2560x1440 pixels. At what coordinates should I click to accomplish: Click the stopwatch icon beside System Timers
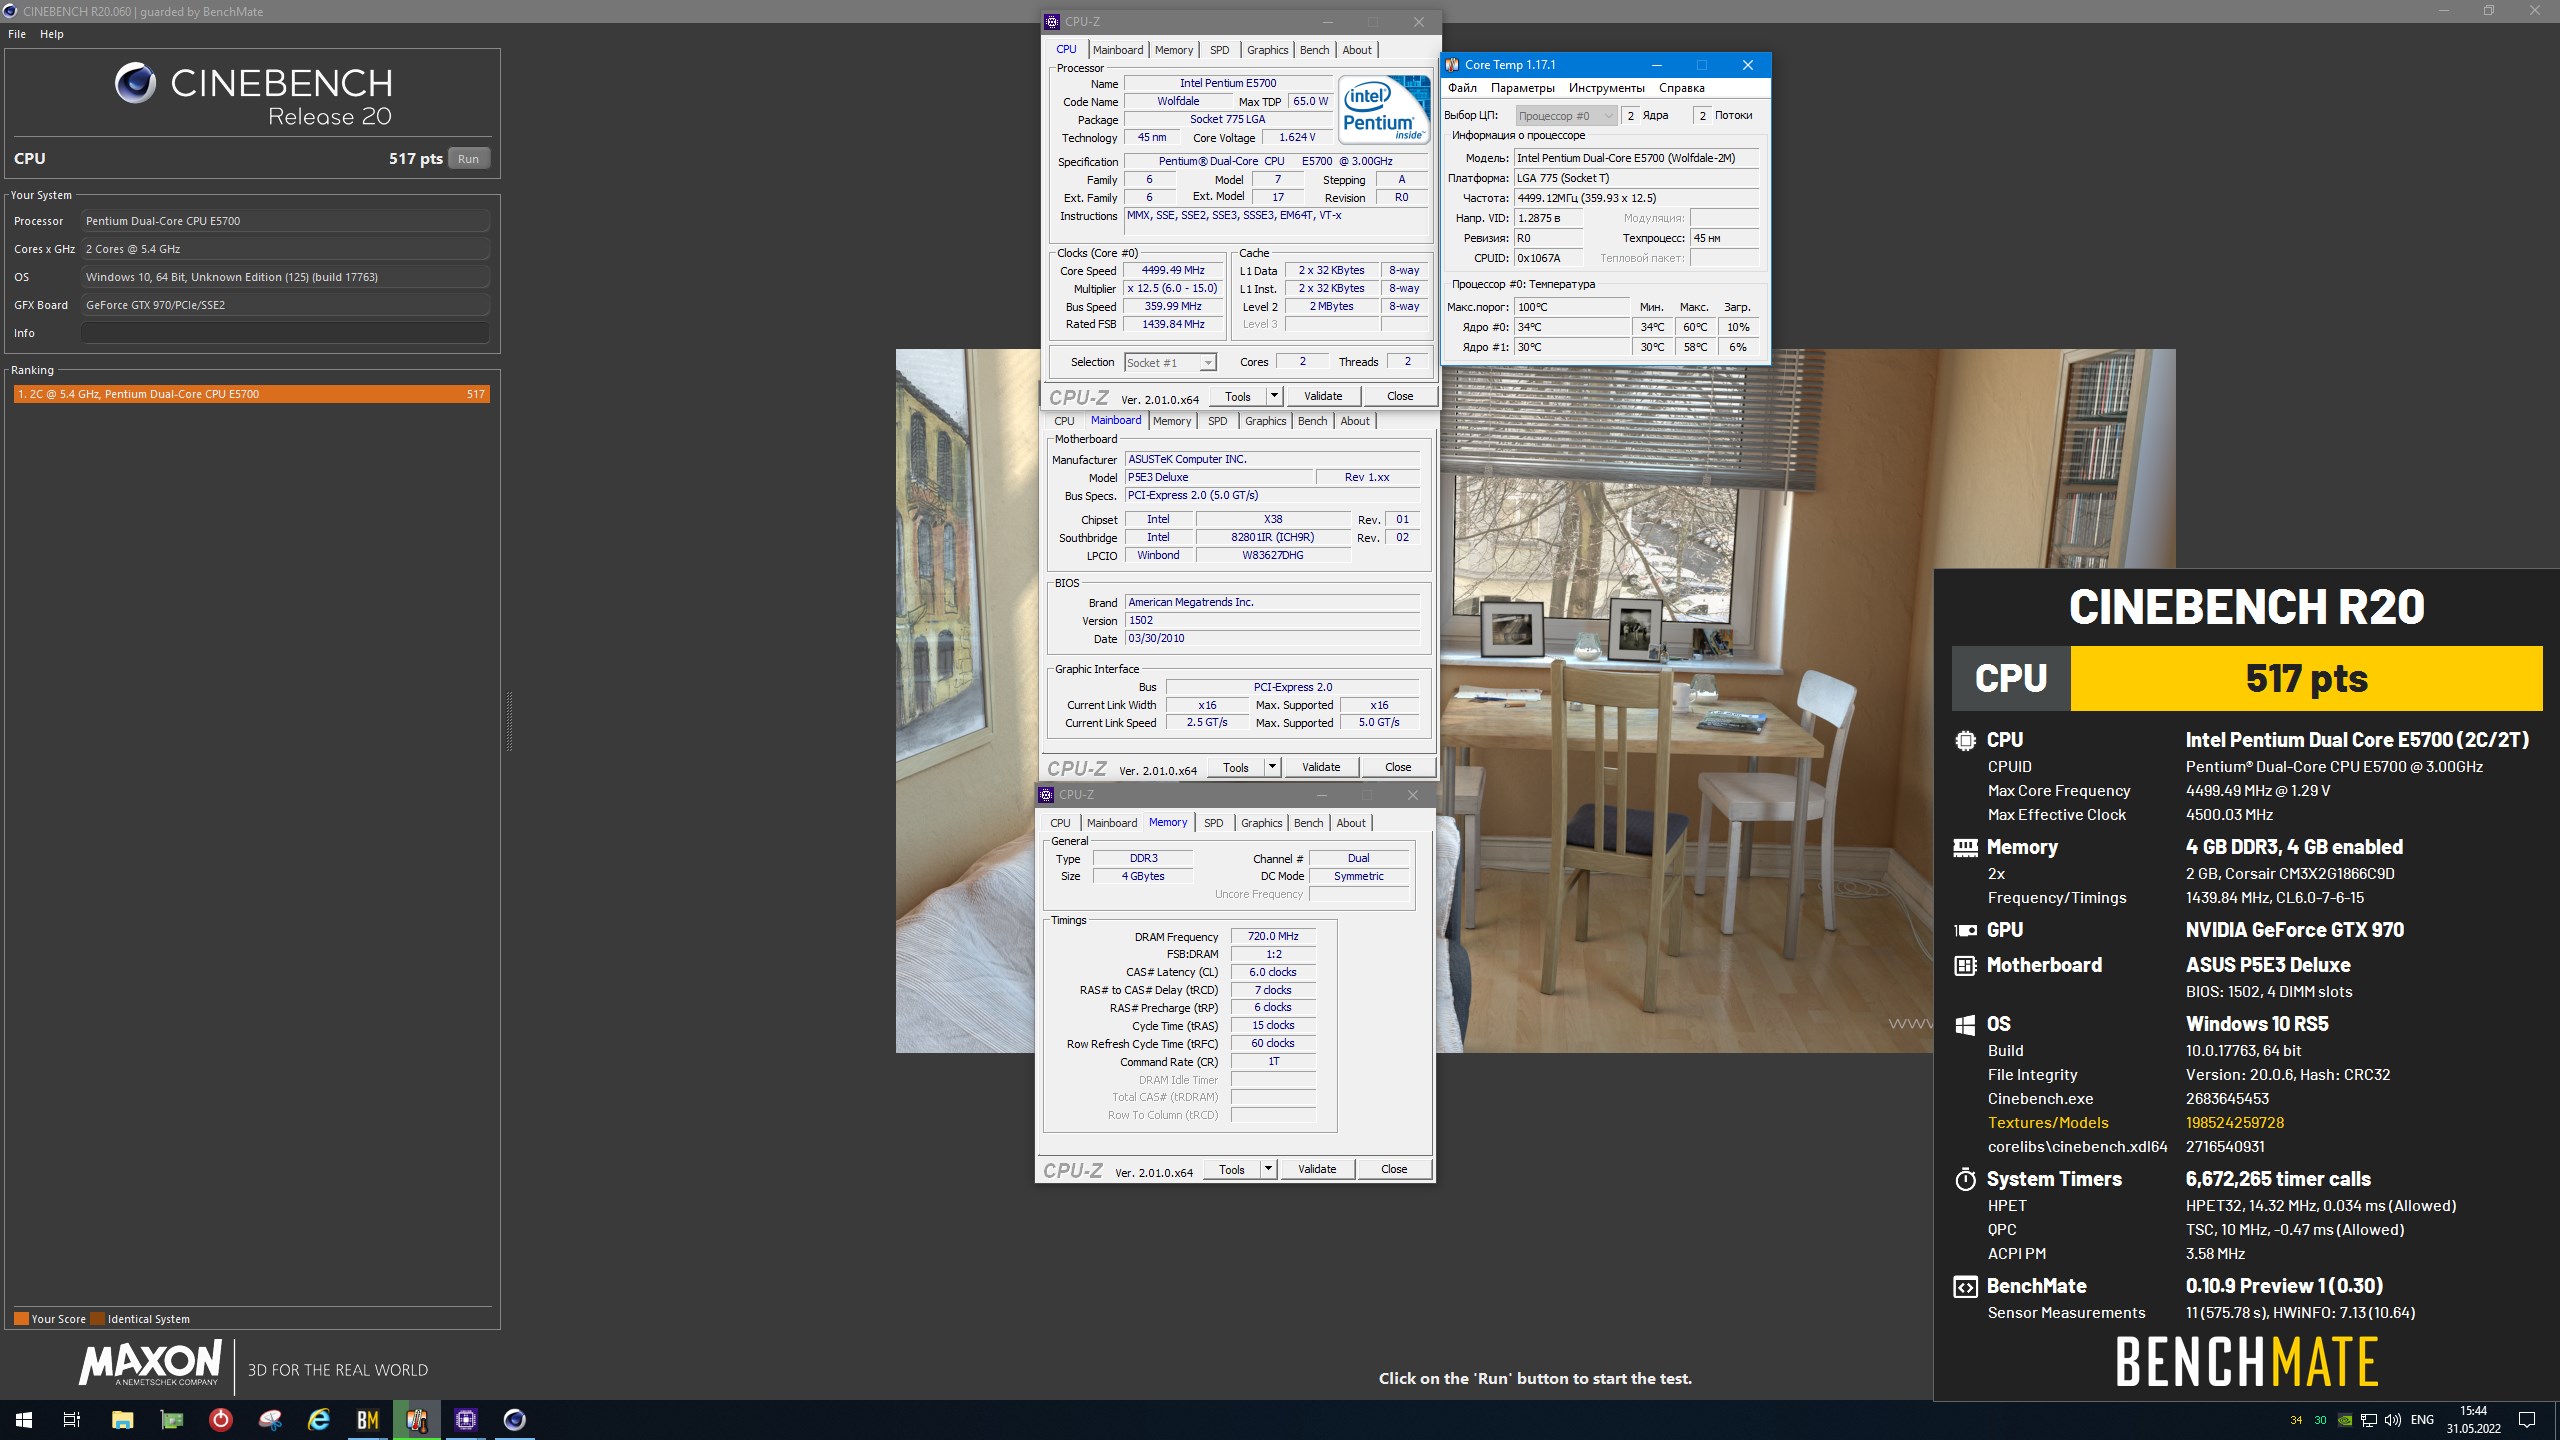1965,1180
